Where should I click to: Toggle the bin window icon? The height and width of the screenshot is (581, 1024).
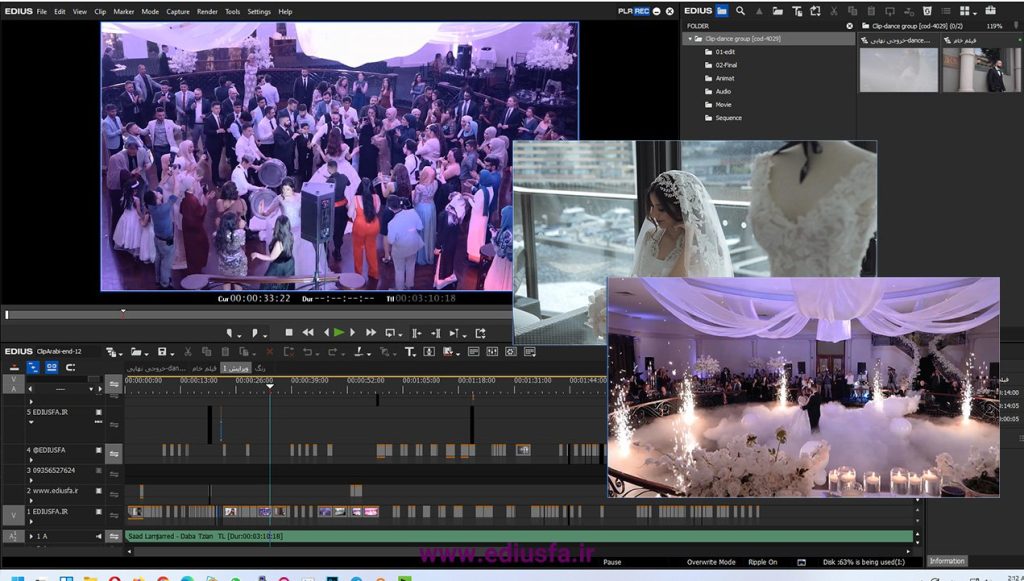coord(473,351)
